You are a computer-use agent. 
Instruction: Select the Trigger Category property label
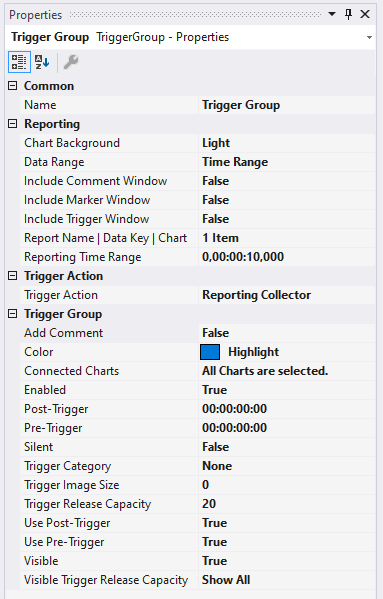pyautogui.click(x=68, y=466)
